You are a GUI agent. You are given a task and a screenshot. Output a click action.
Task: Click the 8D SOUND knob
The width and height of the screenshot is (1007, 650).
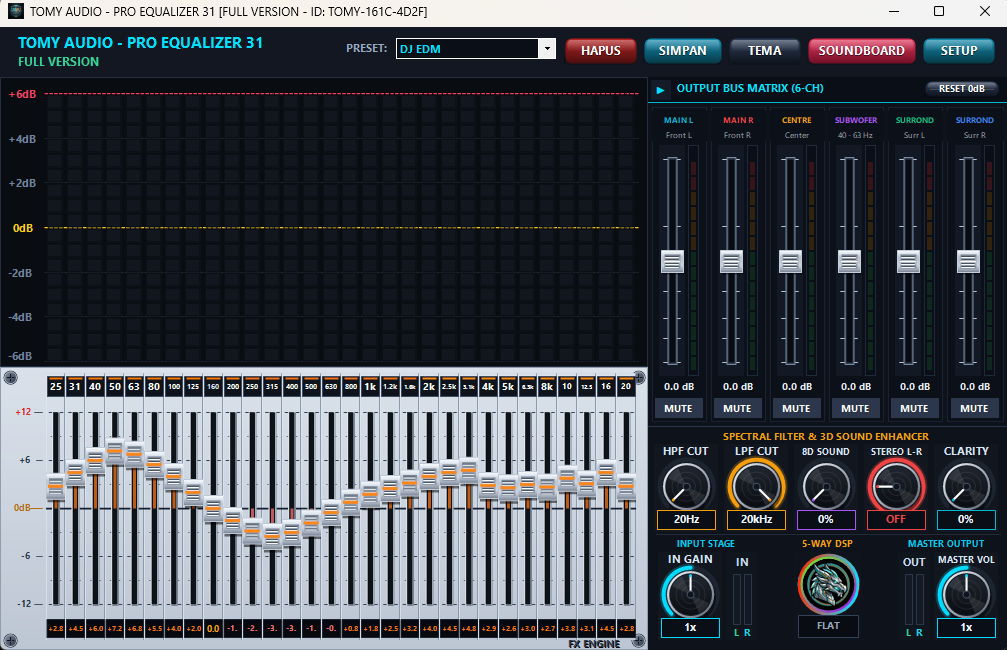coord(826,486)
